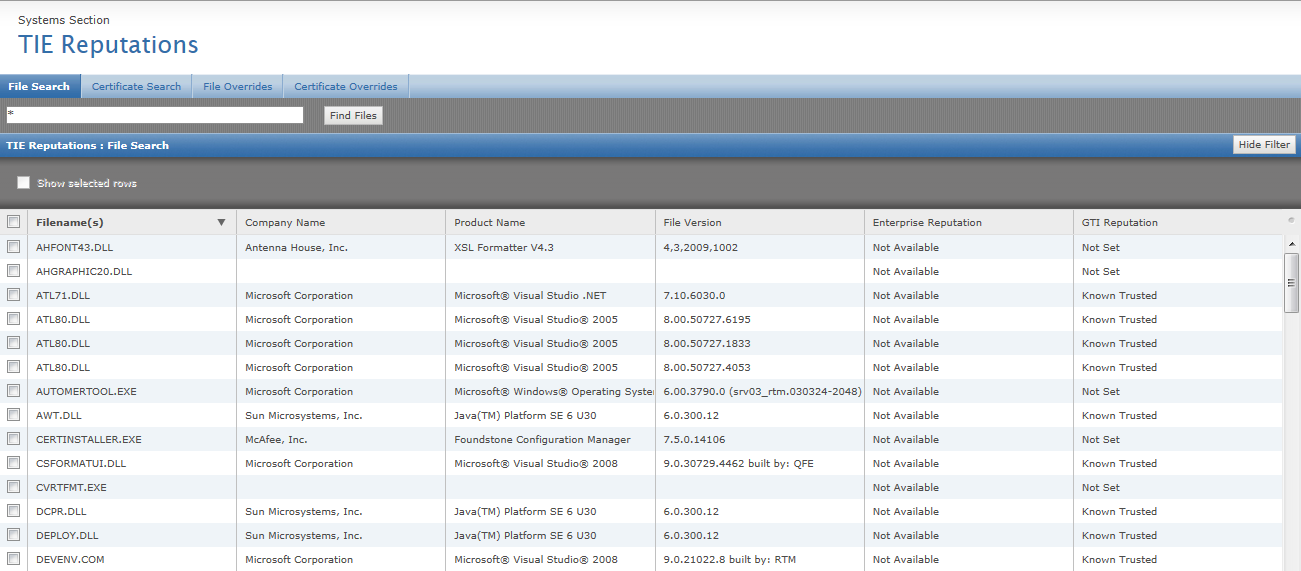This screenshot has height=571, width=1301.
Task: Click the Hide Filter button
Action: (1264, 145)
